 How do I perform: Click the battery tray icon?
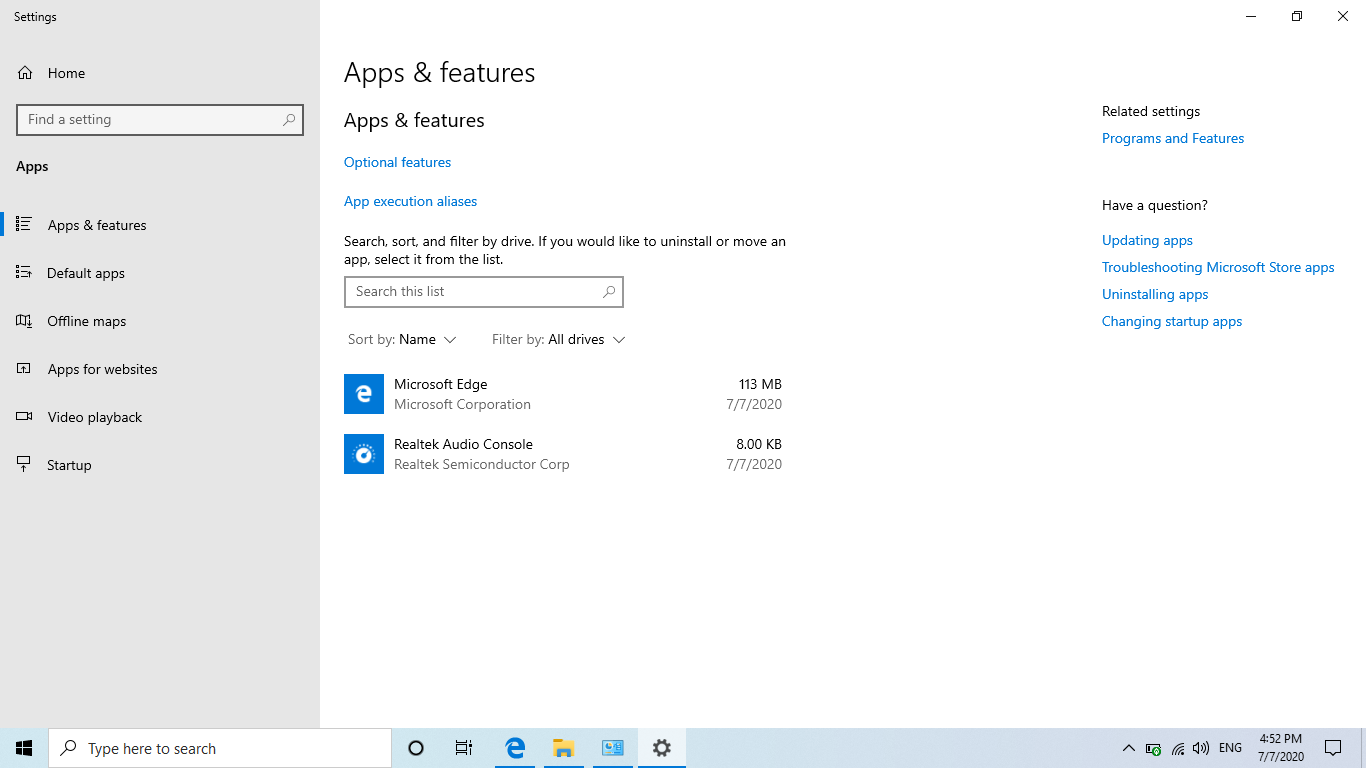pyautogui.click(x=1153, y=748)
